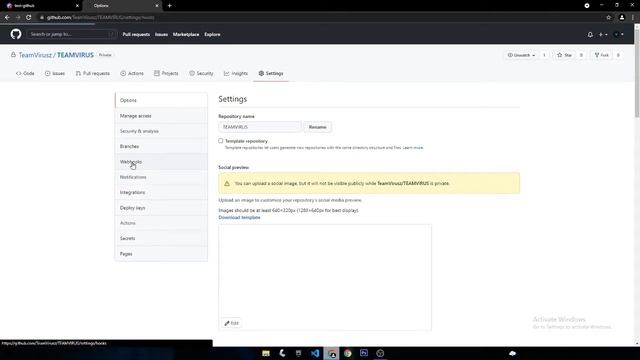Go back with the browser back arrow
640x360 pixels.
pos(7,18)
